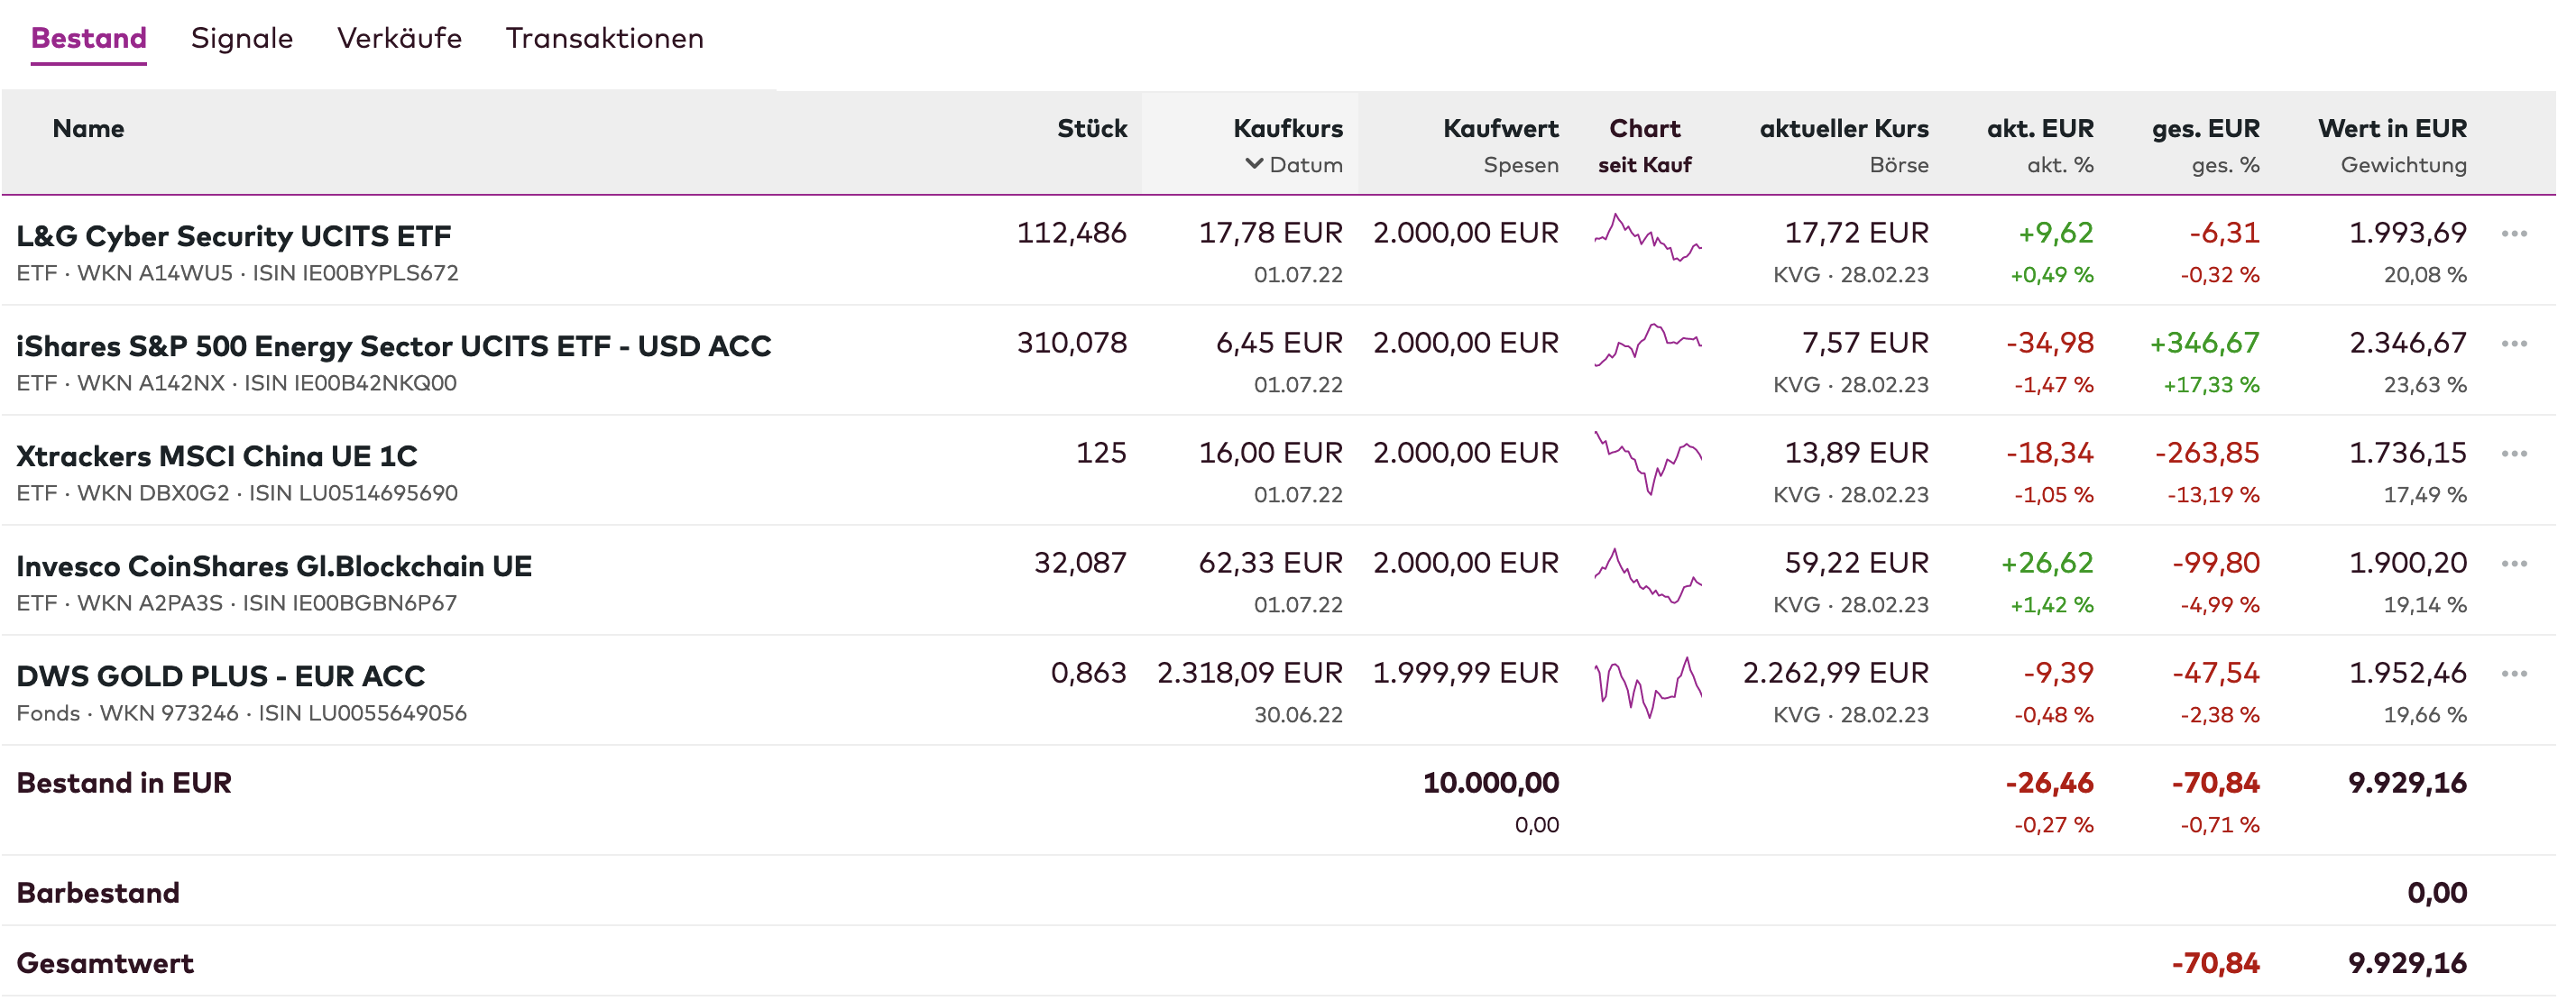Open the DWS GOLD PLUS sparkline chart
This screenshot has height=1001, width=2576.
1647,686
